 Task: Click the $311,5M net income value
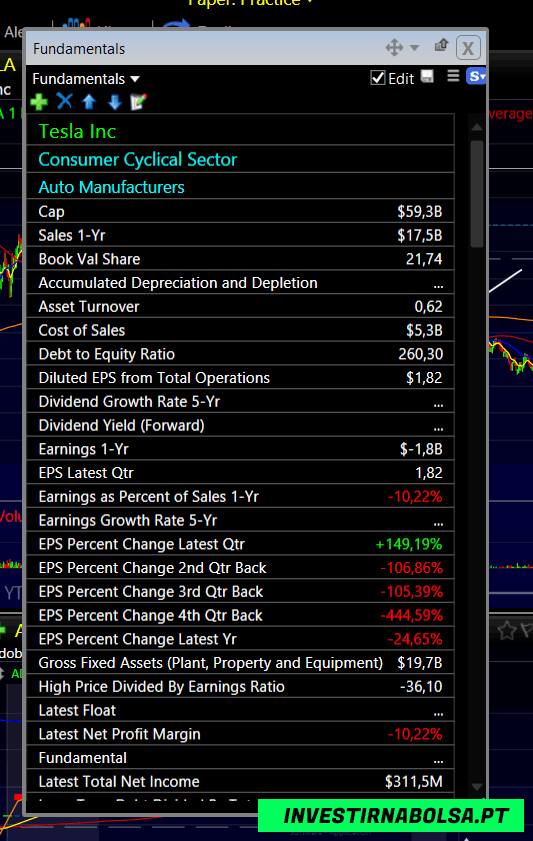[413, 781]
